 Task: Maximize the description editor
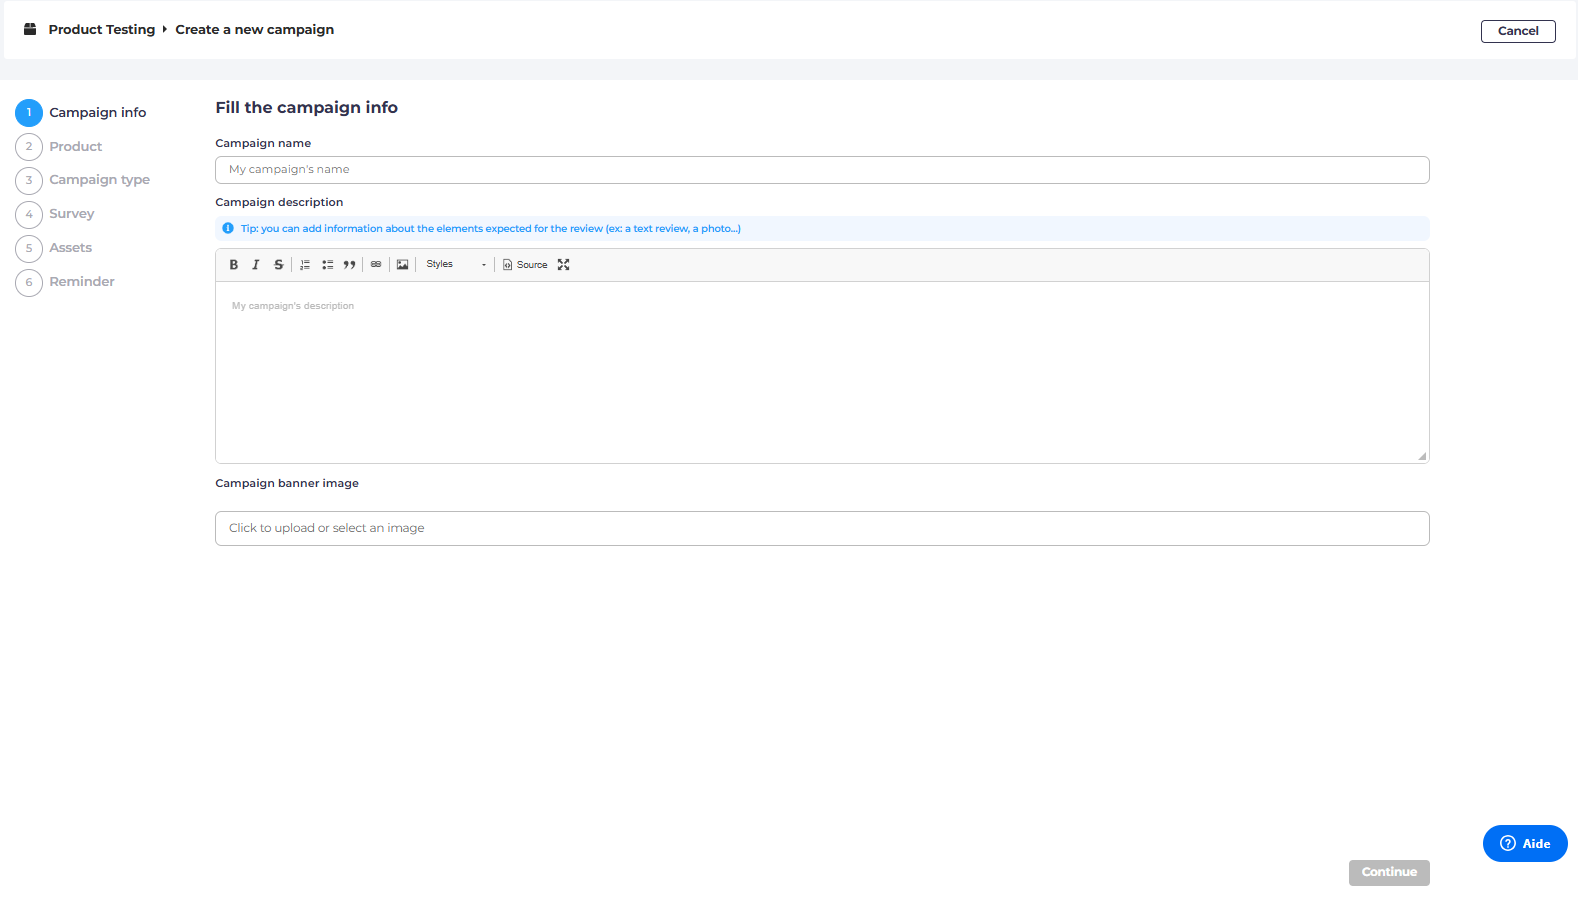pyautogui.click(x=564, y=265)
